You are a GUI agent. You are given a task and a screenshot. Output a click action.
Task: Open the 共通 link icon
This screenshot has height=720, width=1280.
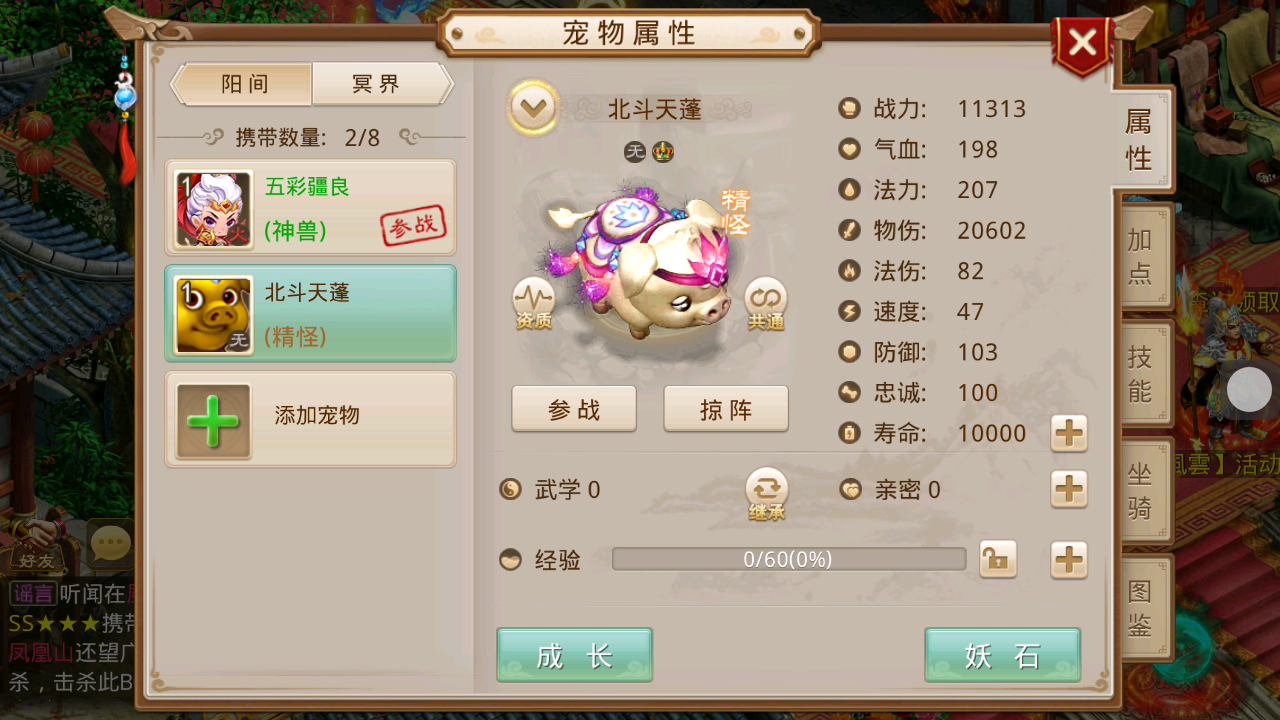pos(766,303)
